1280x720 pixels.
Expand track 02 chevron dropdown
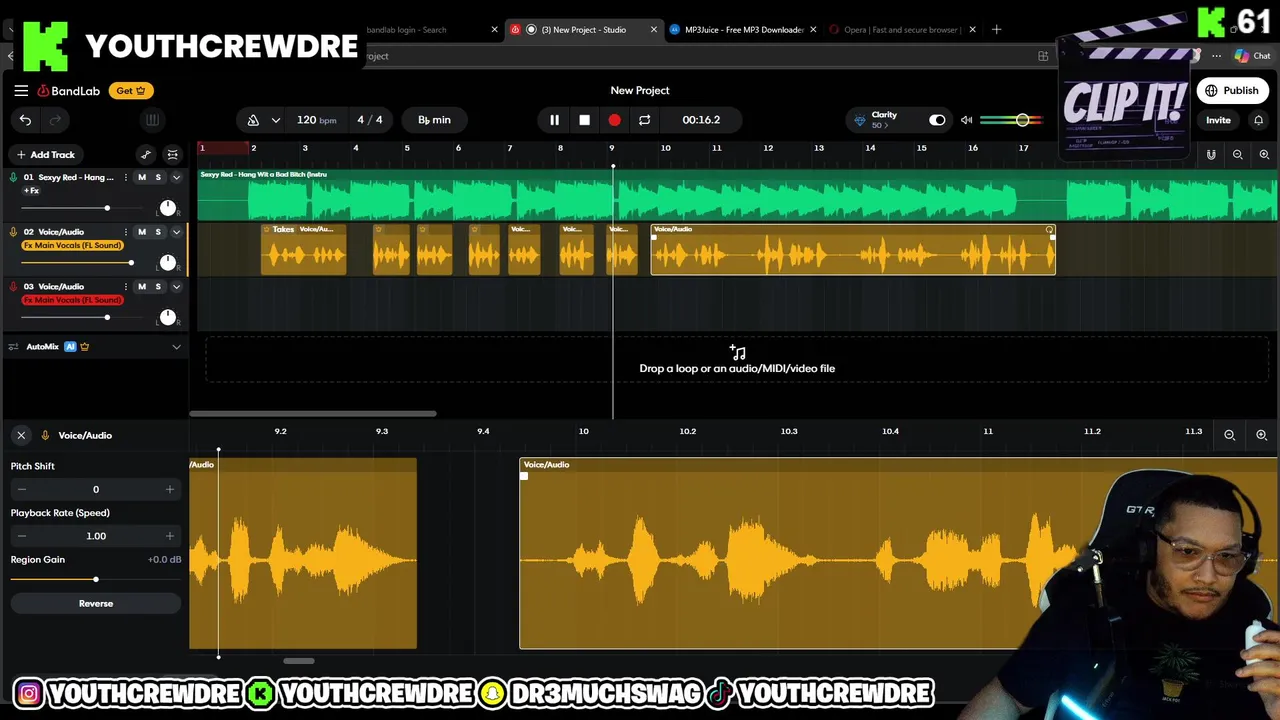click(x=176, y=232)
